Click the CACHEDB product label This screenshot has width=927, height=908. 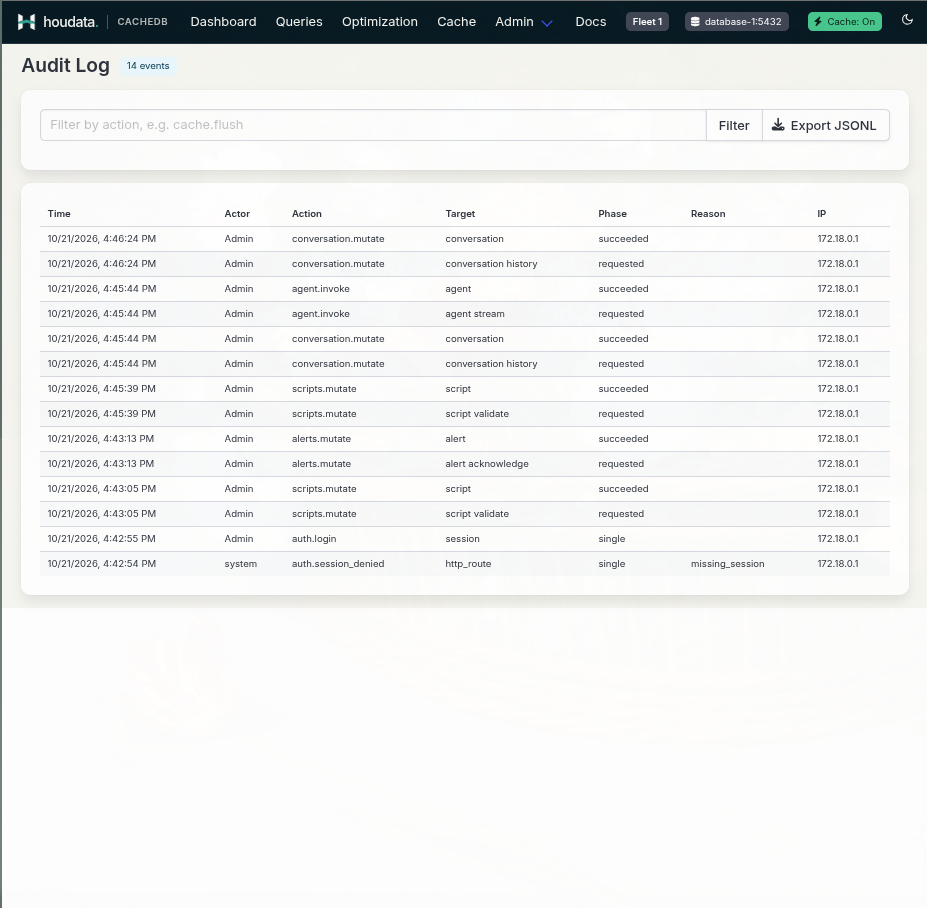(142, 22)
